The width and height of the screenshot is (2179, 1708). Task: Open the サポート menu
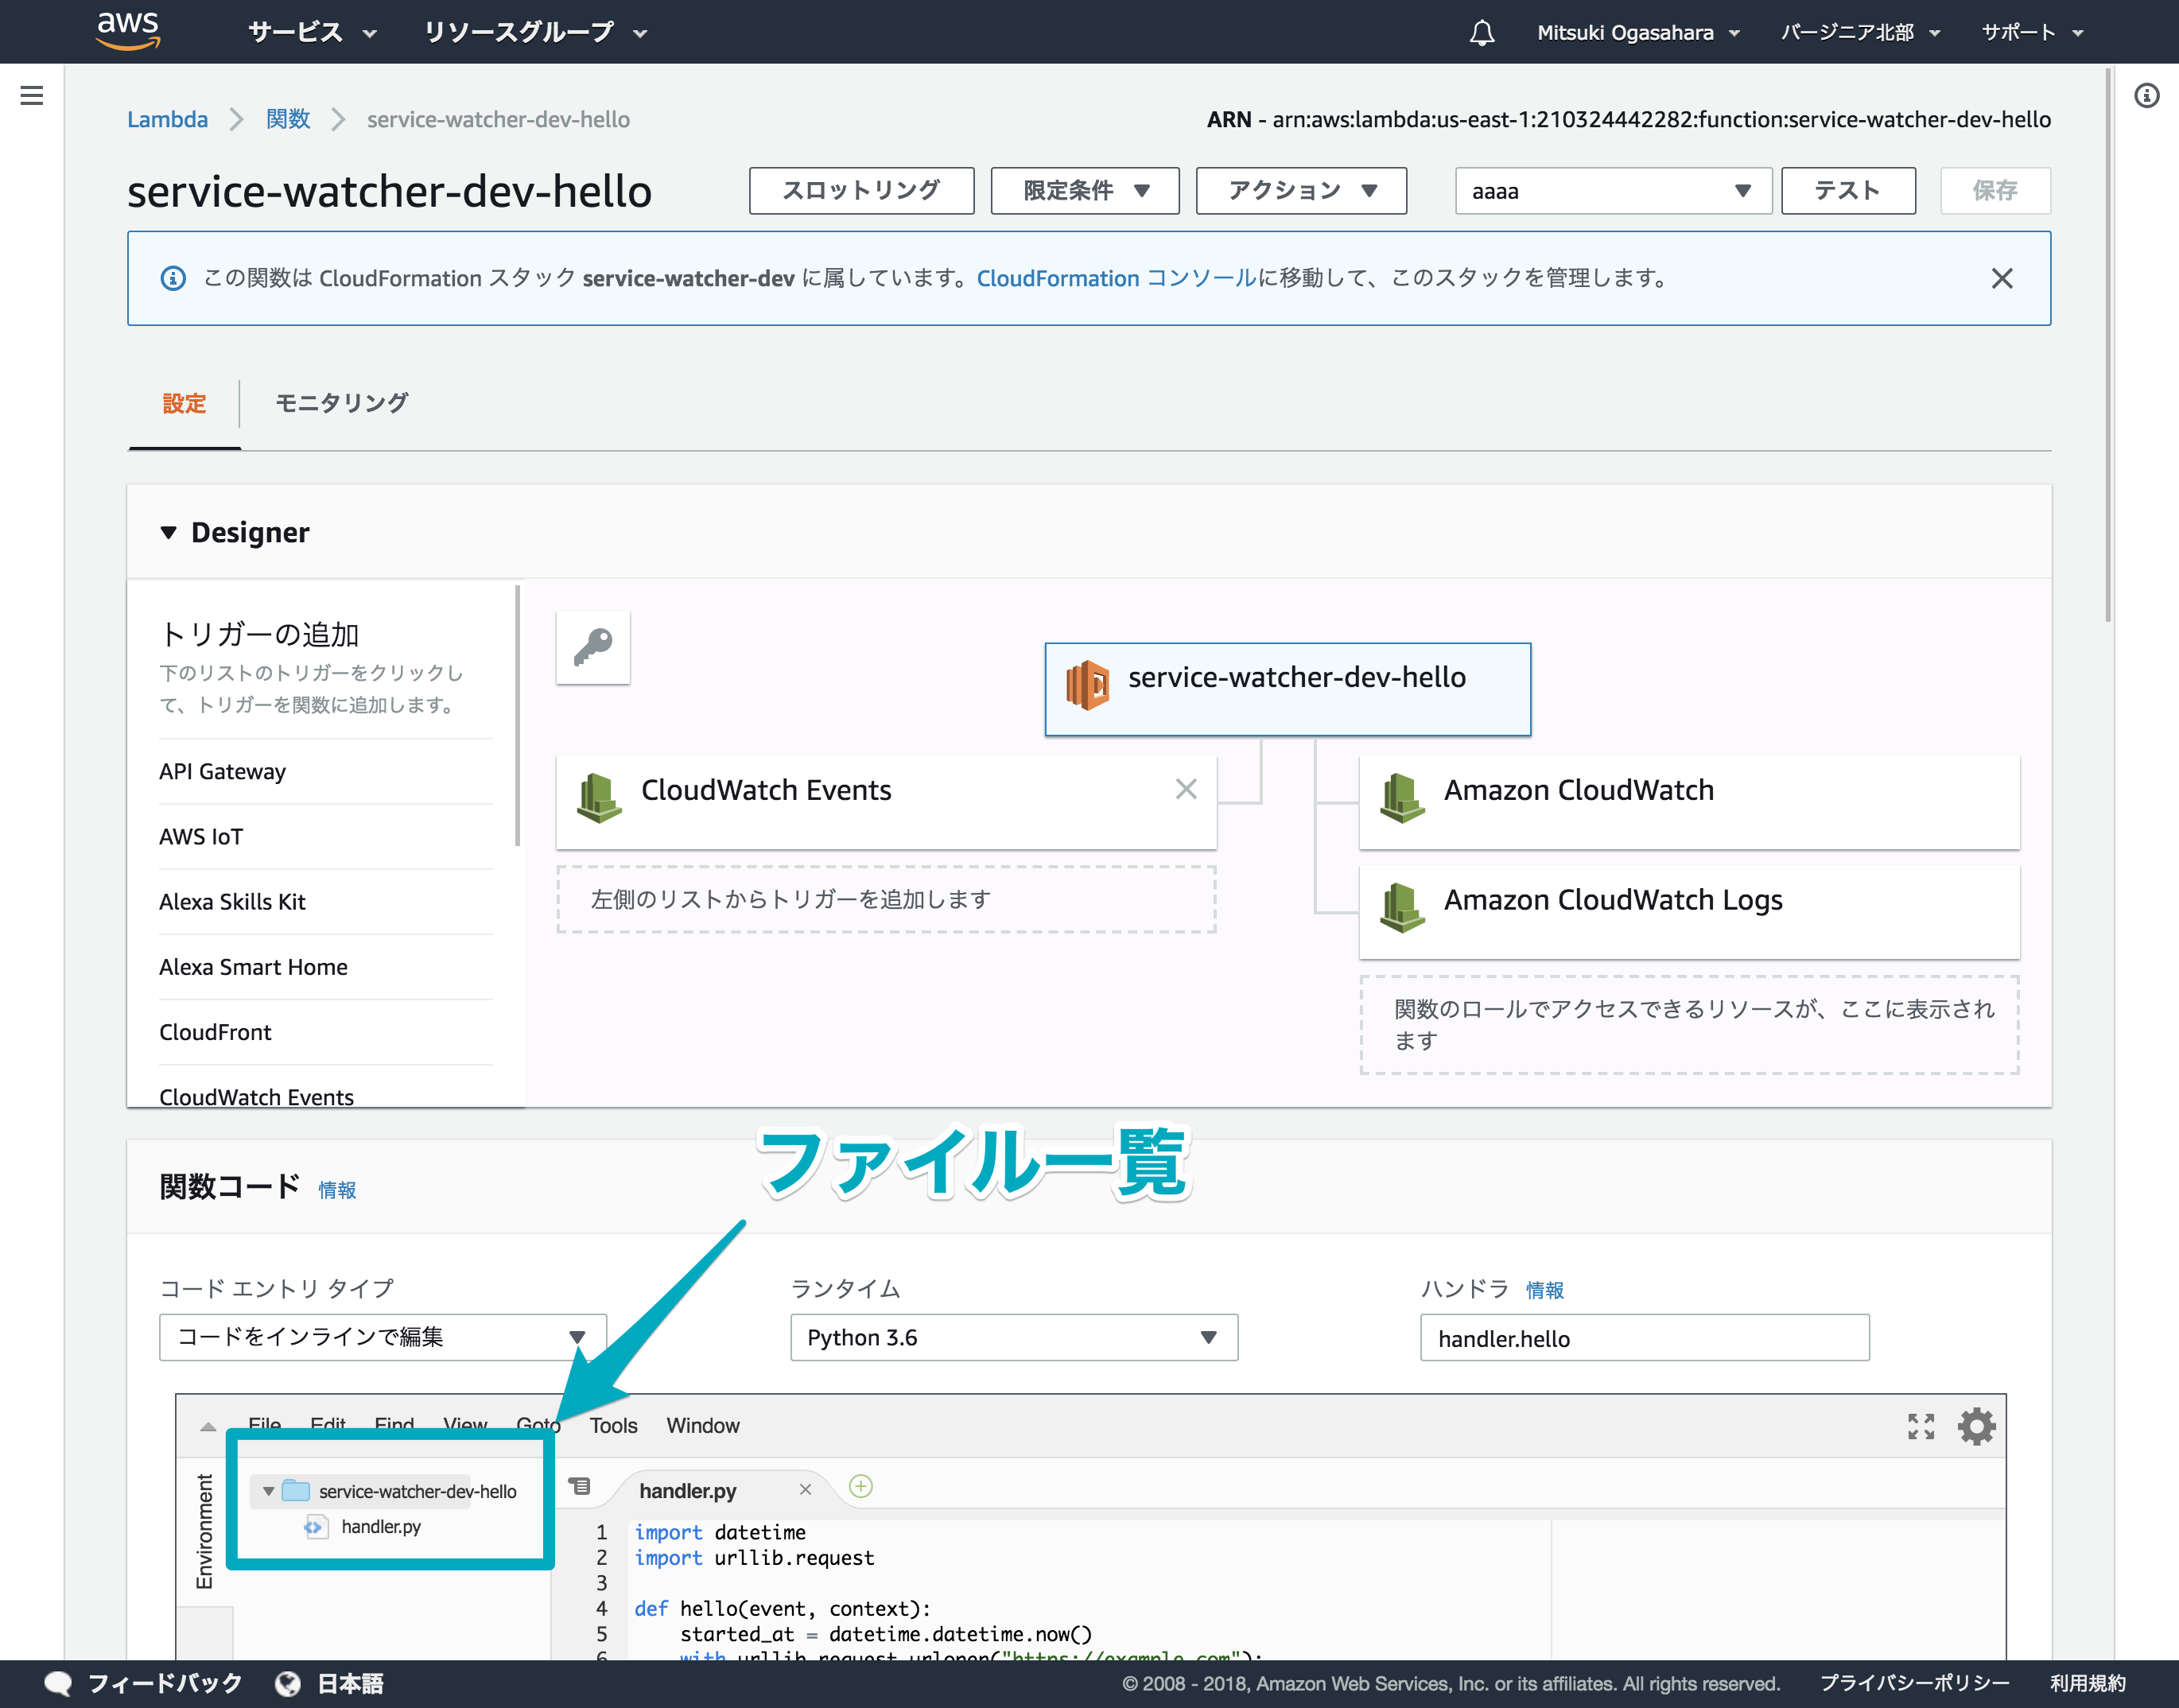2033,33
